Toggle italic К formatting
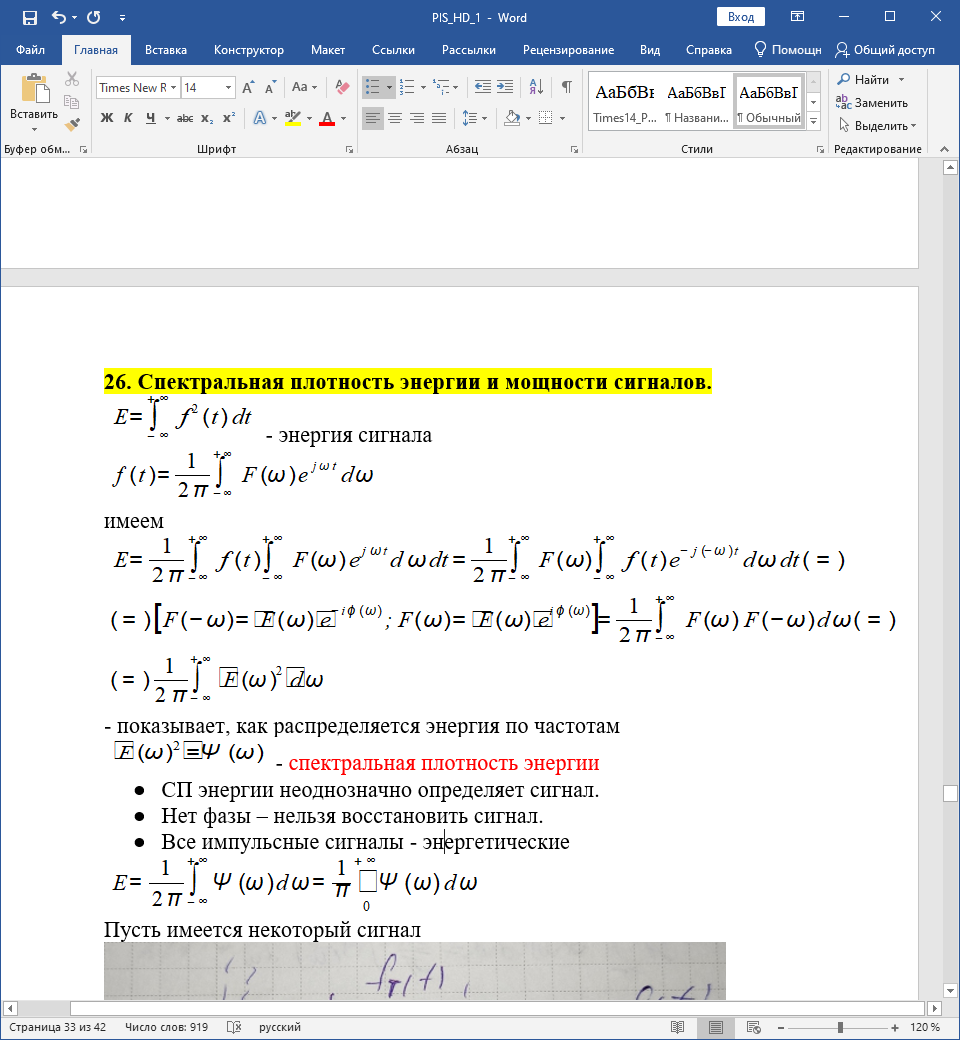Image resolution: width=960 pixels, height=1040 pixels. click(128, 118)
